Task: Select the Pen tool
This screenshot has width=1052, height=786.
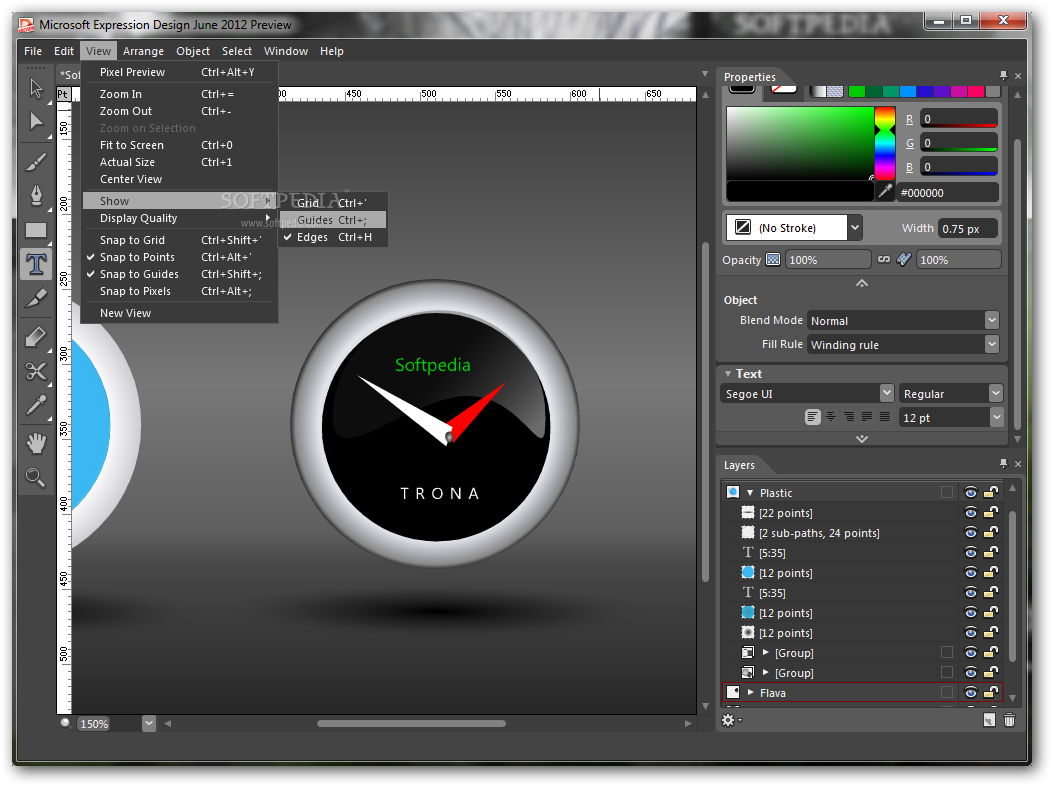Action: pos(36,196)
